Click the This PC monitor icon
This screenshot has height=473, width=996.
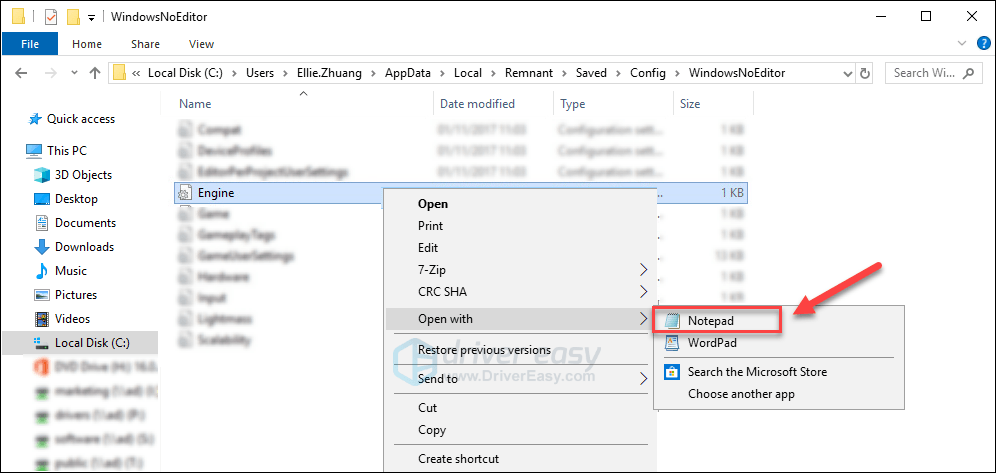[x=34, y=151]
